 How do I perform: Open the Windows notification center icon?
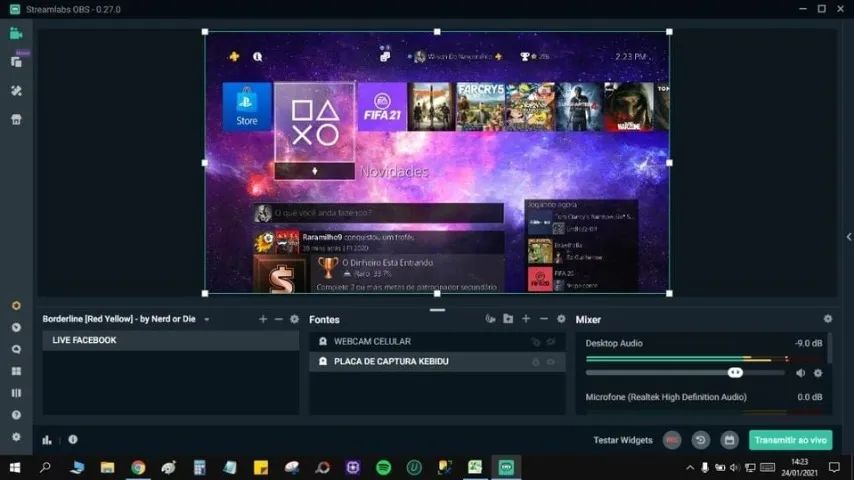pyautogui.click(x=834, y=467)
